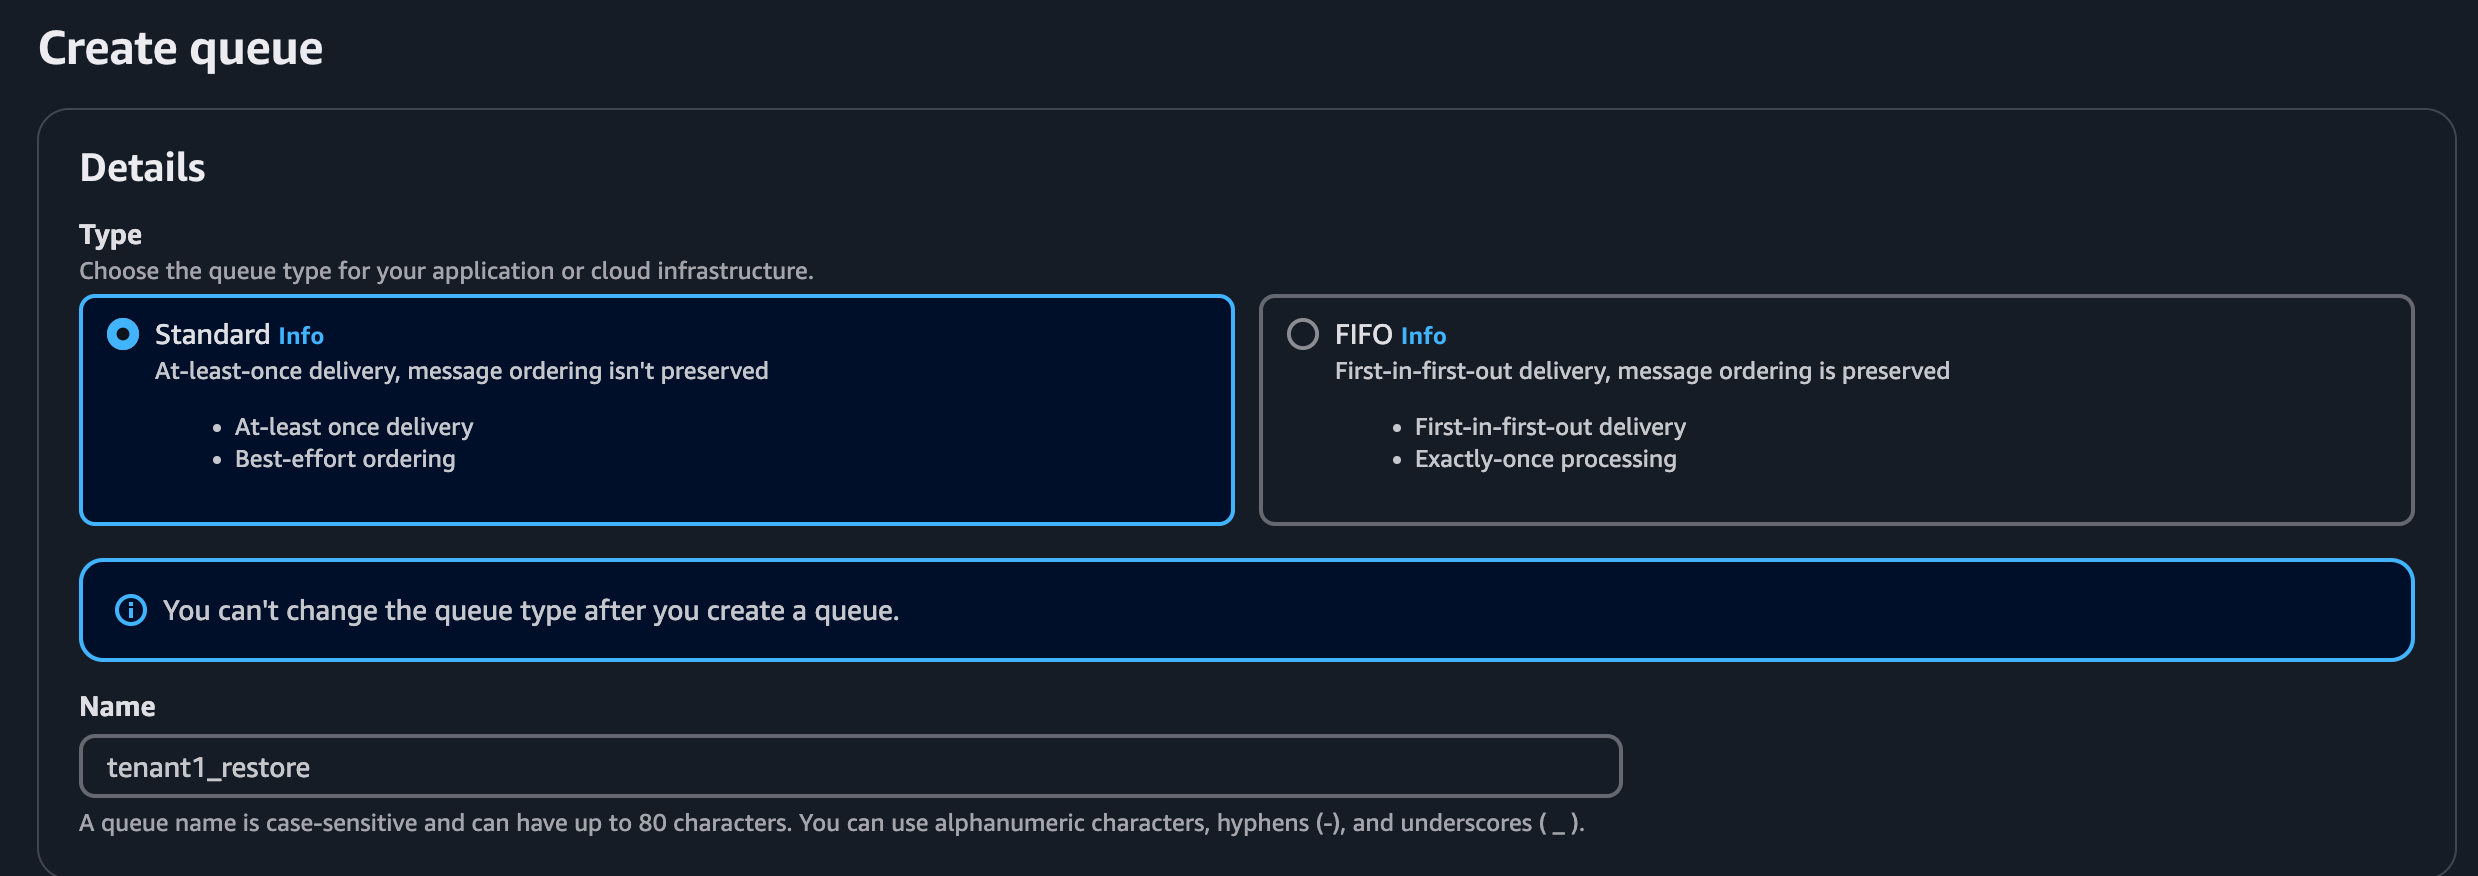
Task: Click Standard's 'ordering isn't preserved' description
Action: tap(461, 371)
